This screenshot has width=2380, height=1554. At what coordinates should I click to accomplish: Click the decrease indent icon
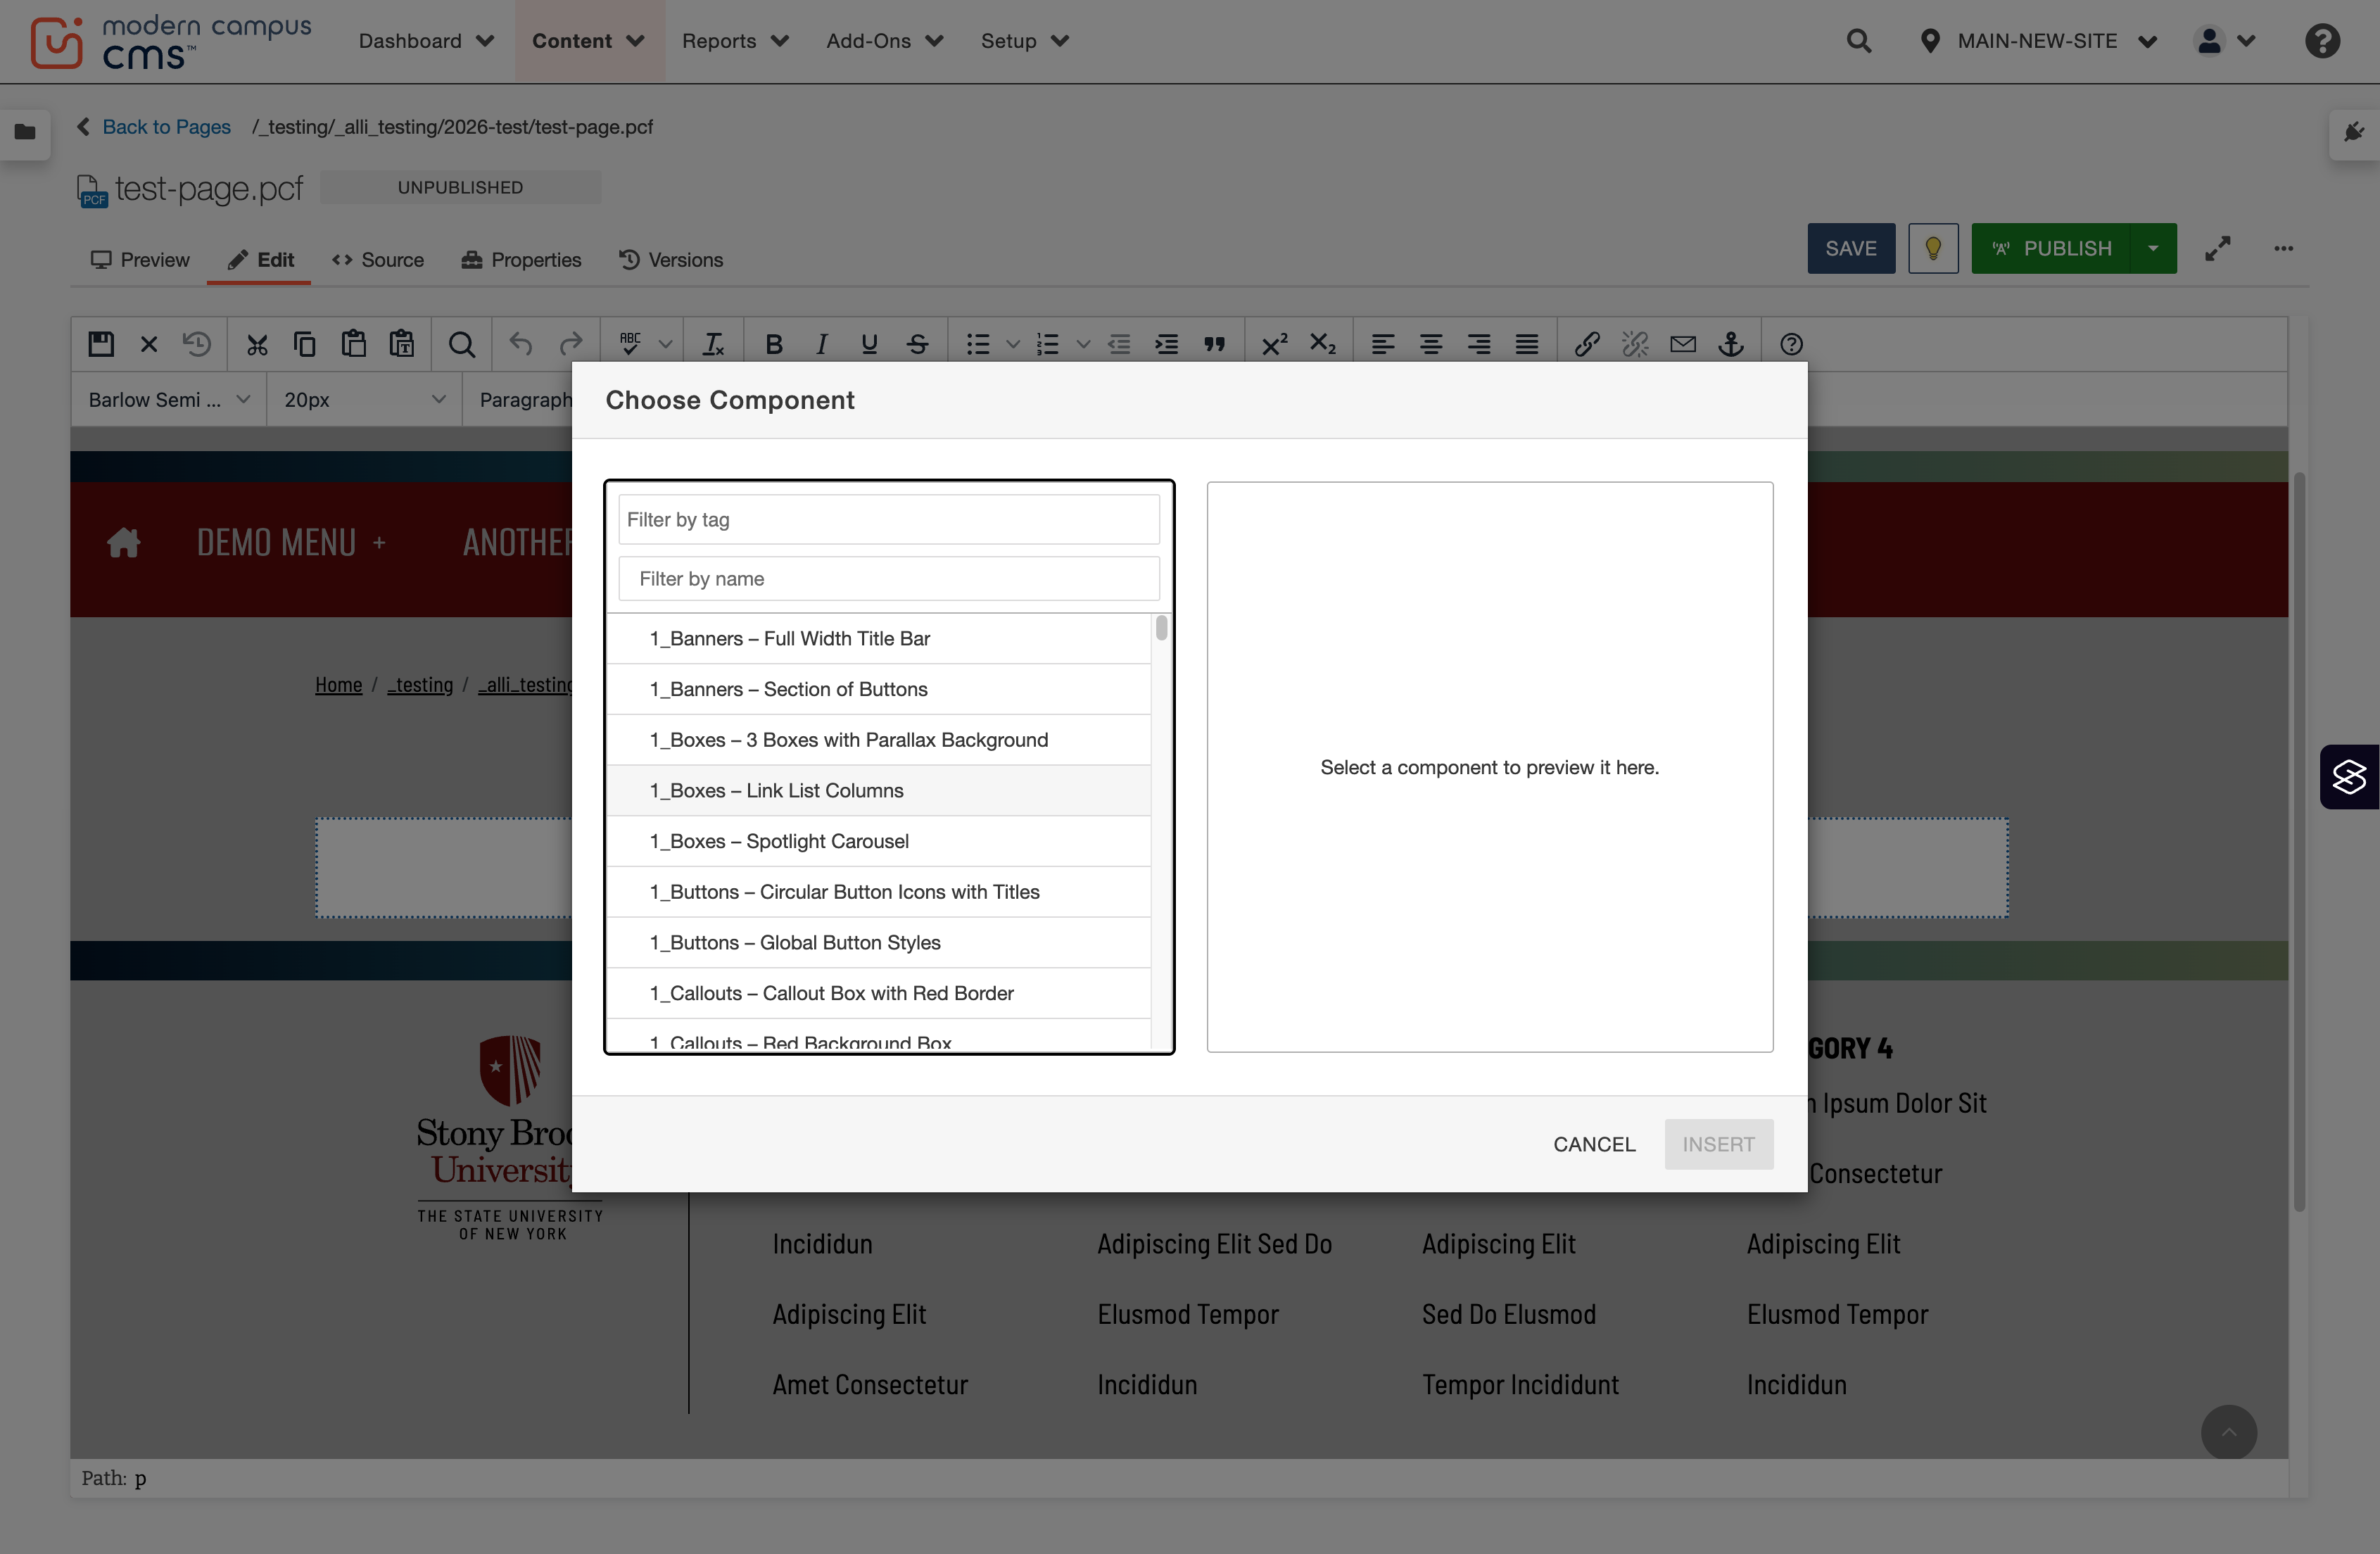(1119, 344)
